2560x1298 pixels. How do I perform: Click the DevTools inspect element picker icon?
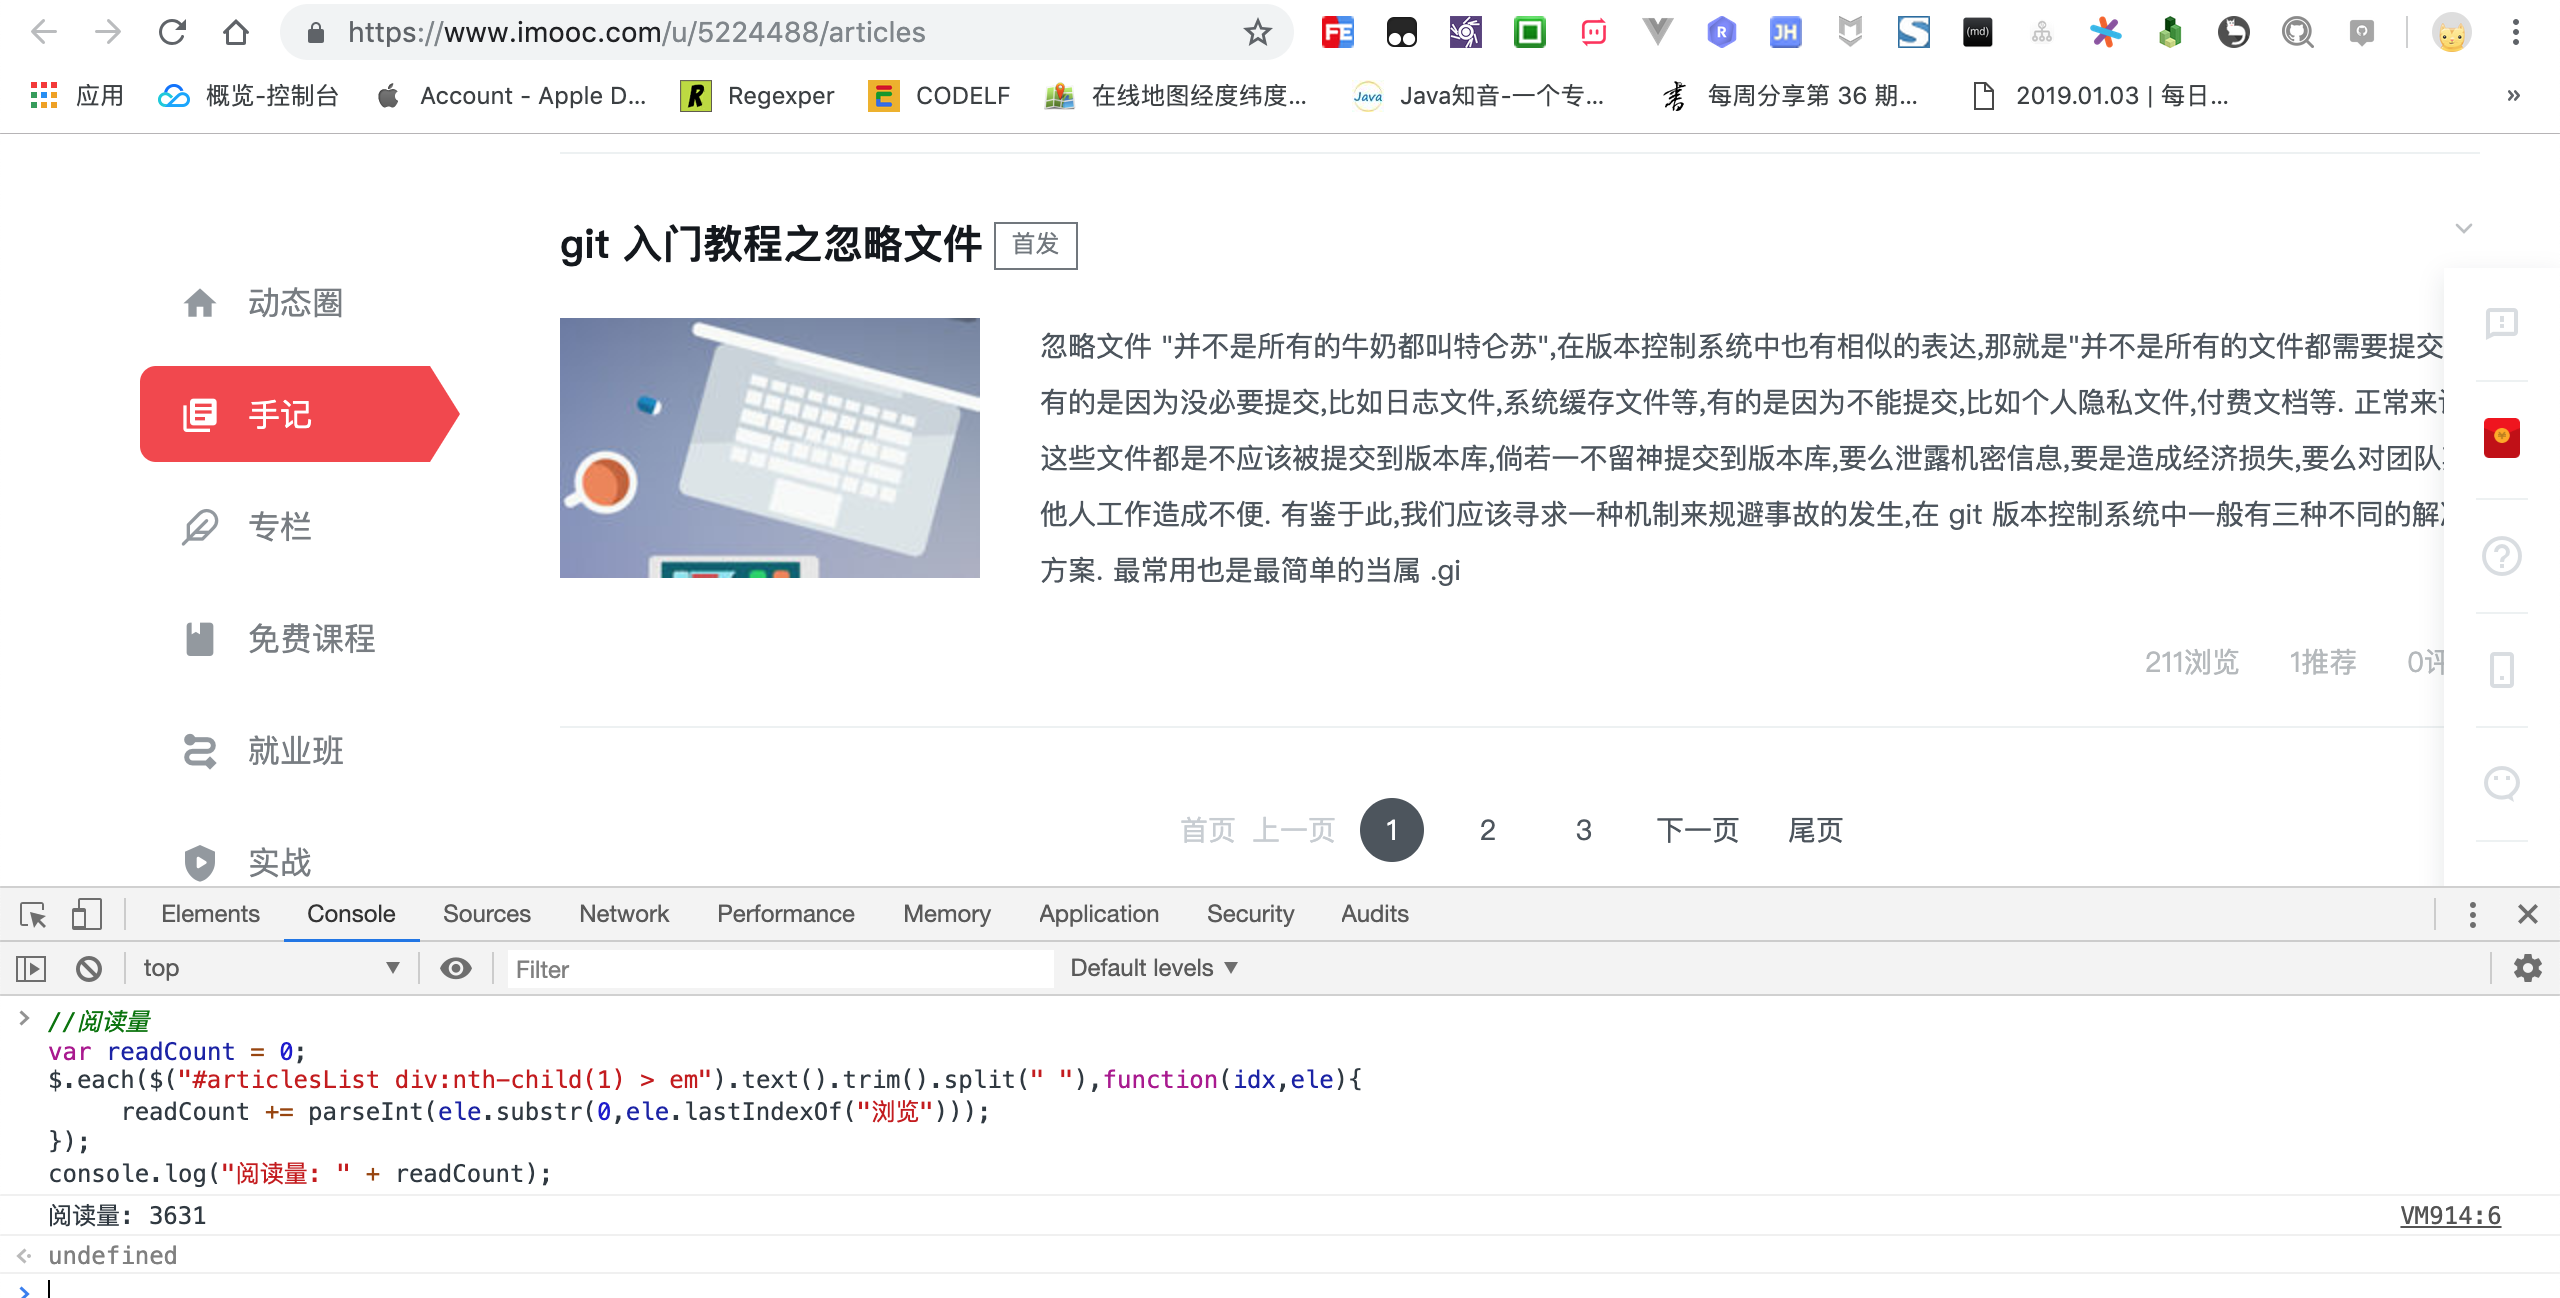(33, 914)
